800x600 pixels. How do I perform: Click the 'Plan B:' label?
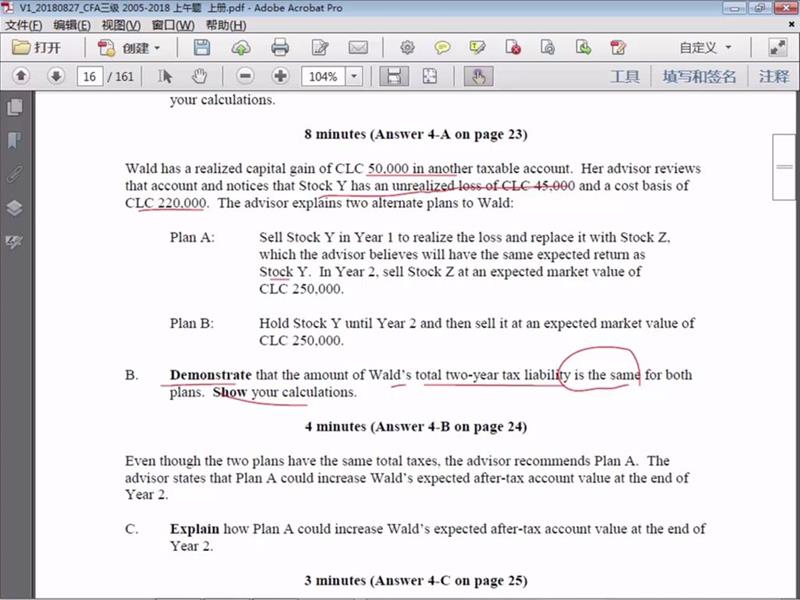(192, 323)
